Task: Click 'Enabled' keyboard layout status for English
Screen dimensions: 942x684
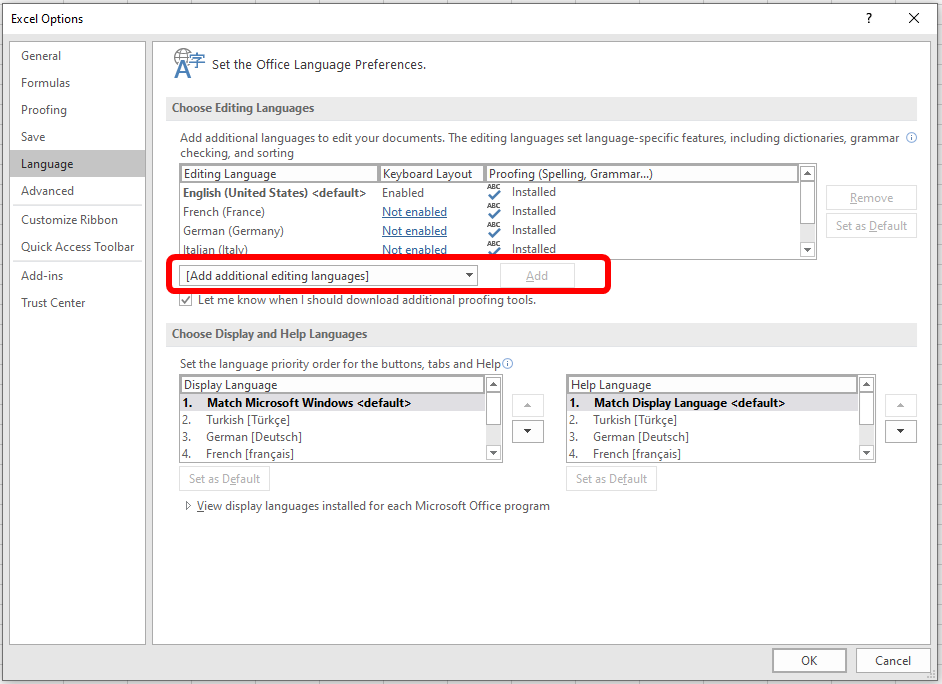Action: coord(403,193)
